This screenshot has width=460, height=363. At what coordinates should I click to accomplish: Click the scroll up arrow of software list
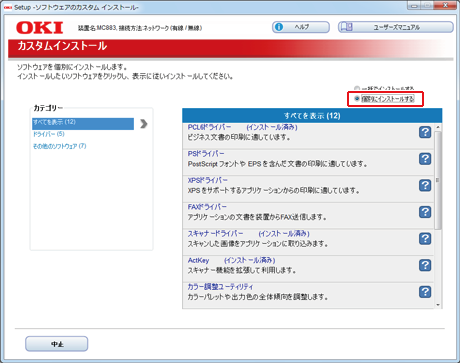click(438, 127)
